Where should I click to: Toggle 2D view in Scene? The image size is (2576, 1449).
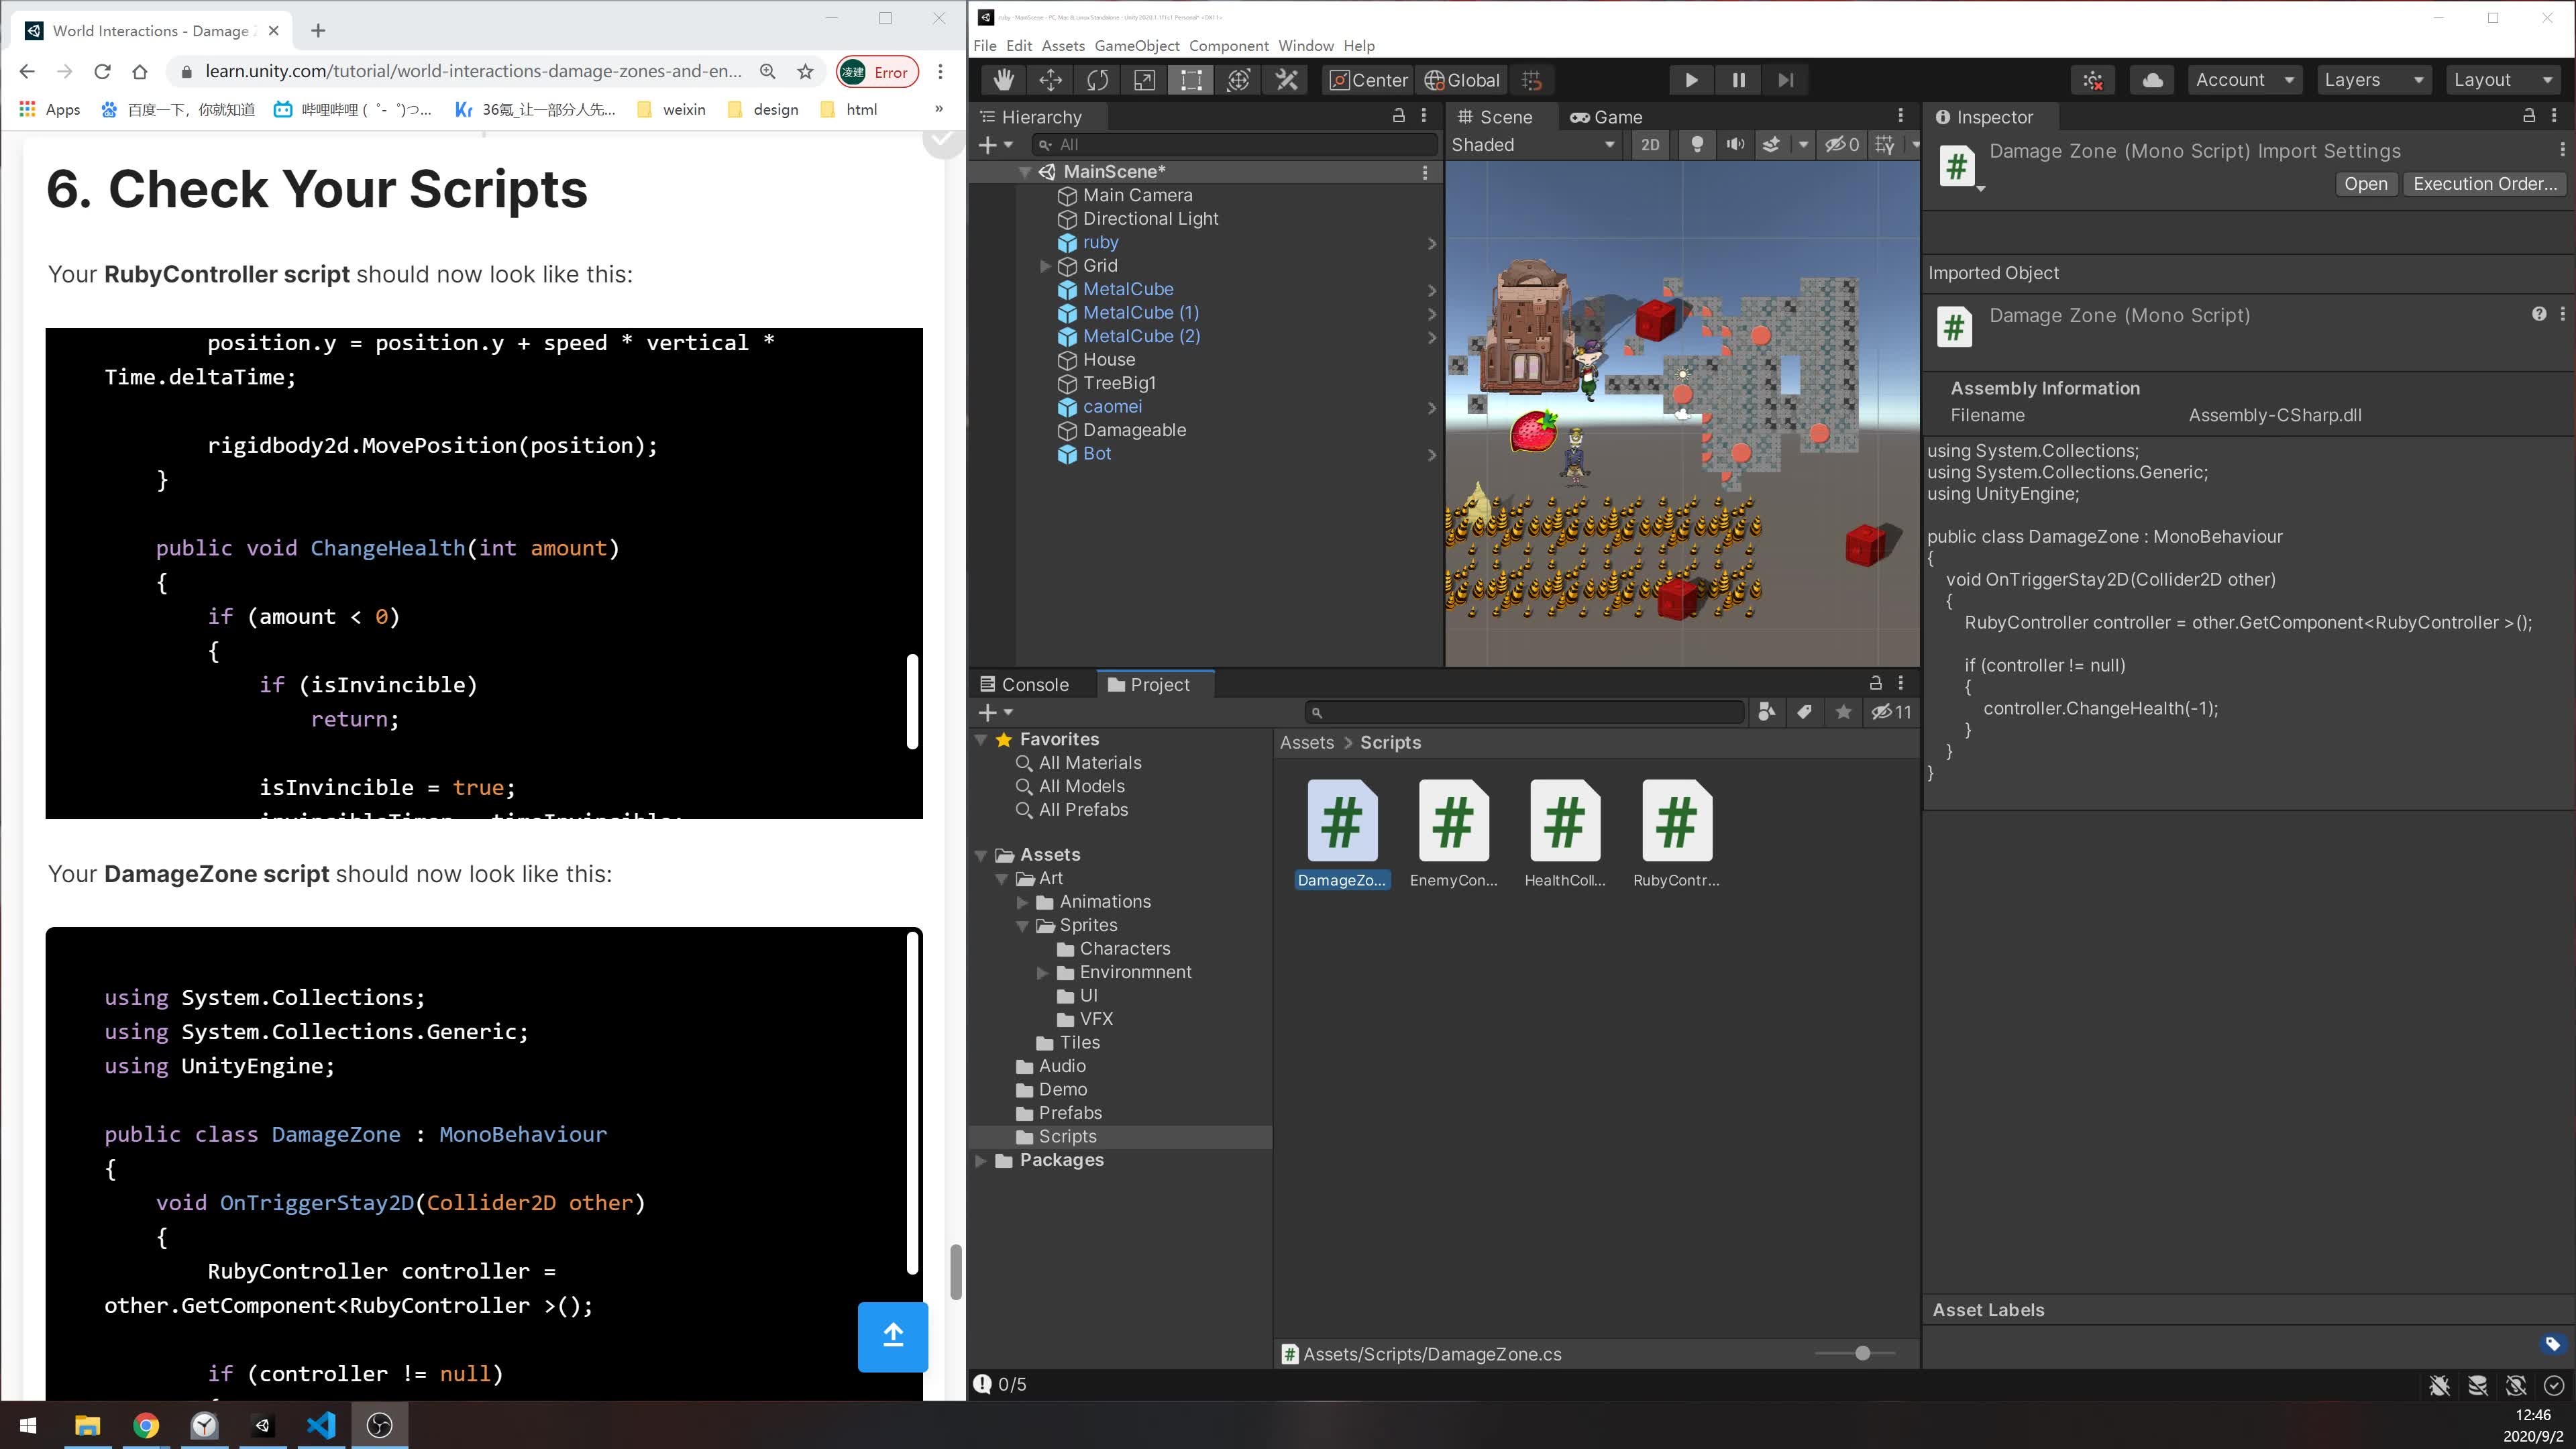(x=1650, y=145)
